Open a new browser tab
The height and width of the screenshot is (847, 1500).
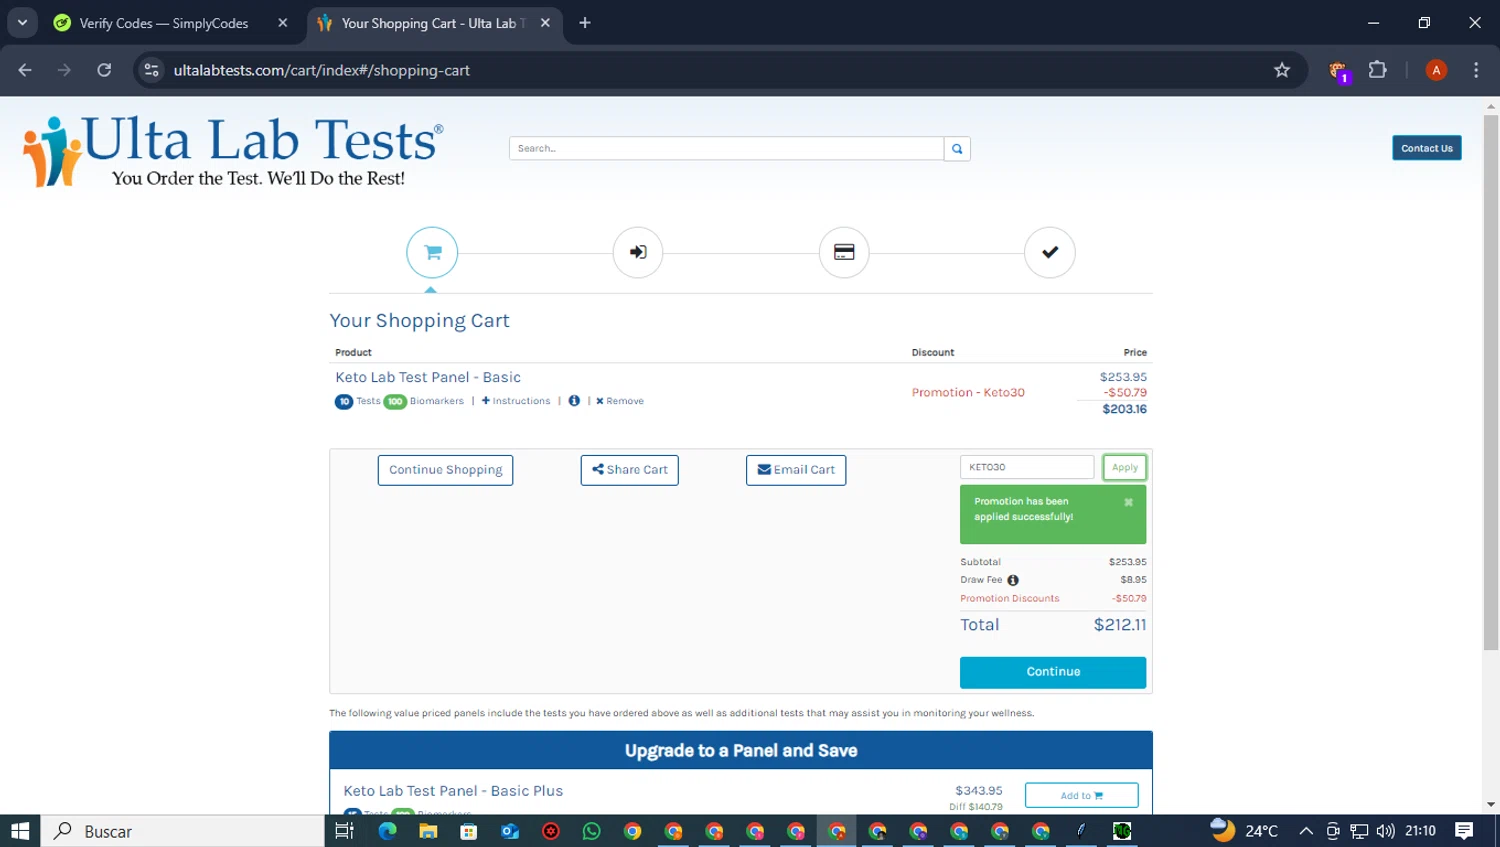tap(585, 23)
